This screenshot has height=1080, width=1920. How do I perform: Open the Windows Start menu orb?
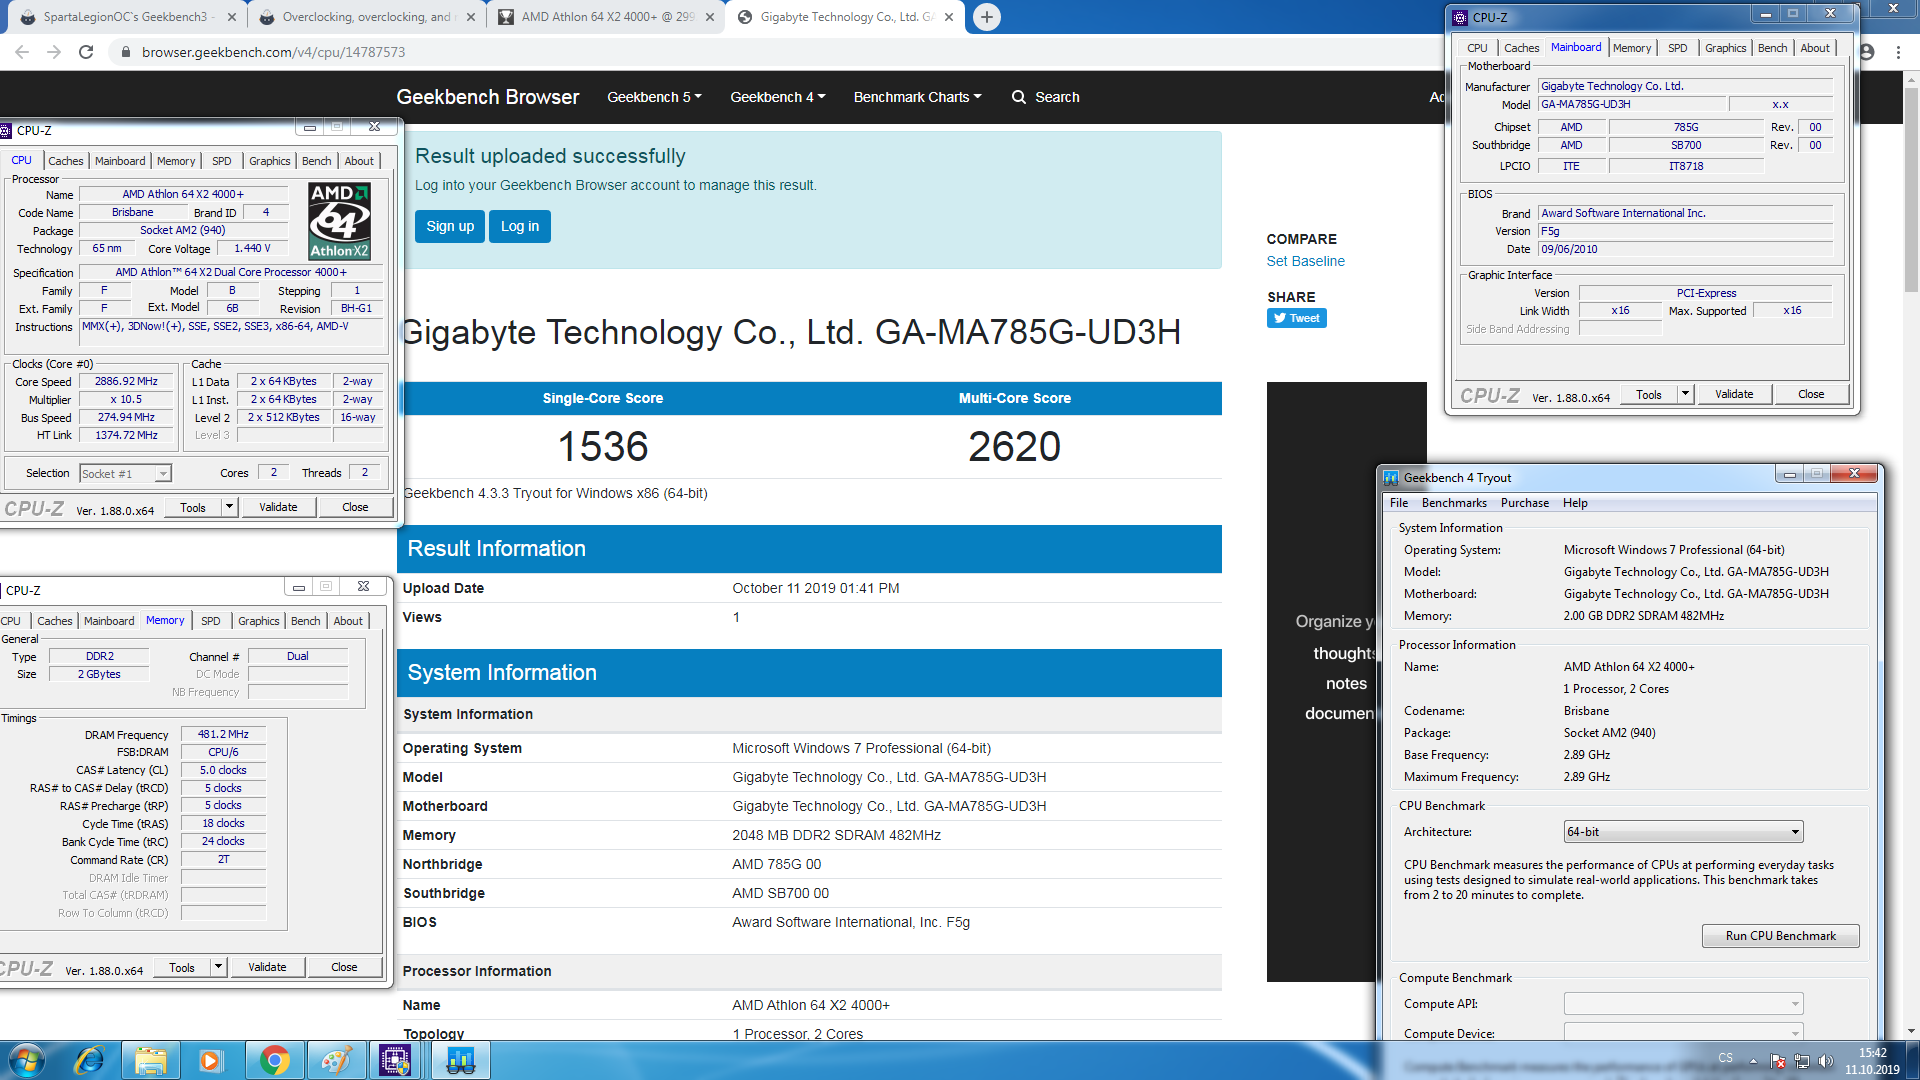tap(27, 1060)
